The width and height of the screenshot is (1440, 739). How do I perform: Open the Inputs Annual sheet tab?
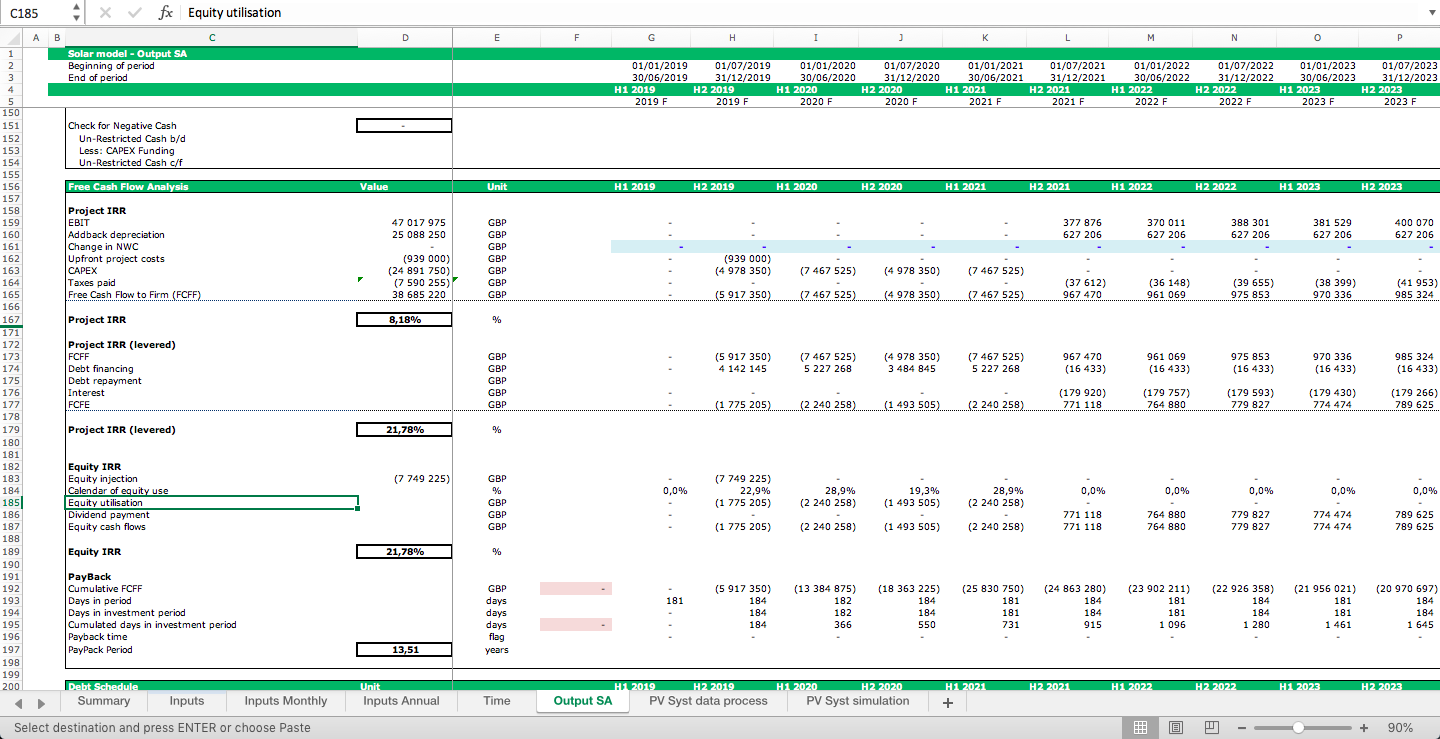coord(401,701)
